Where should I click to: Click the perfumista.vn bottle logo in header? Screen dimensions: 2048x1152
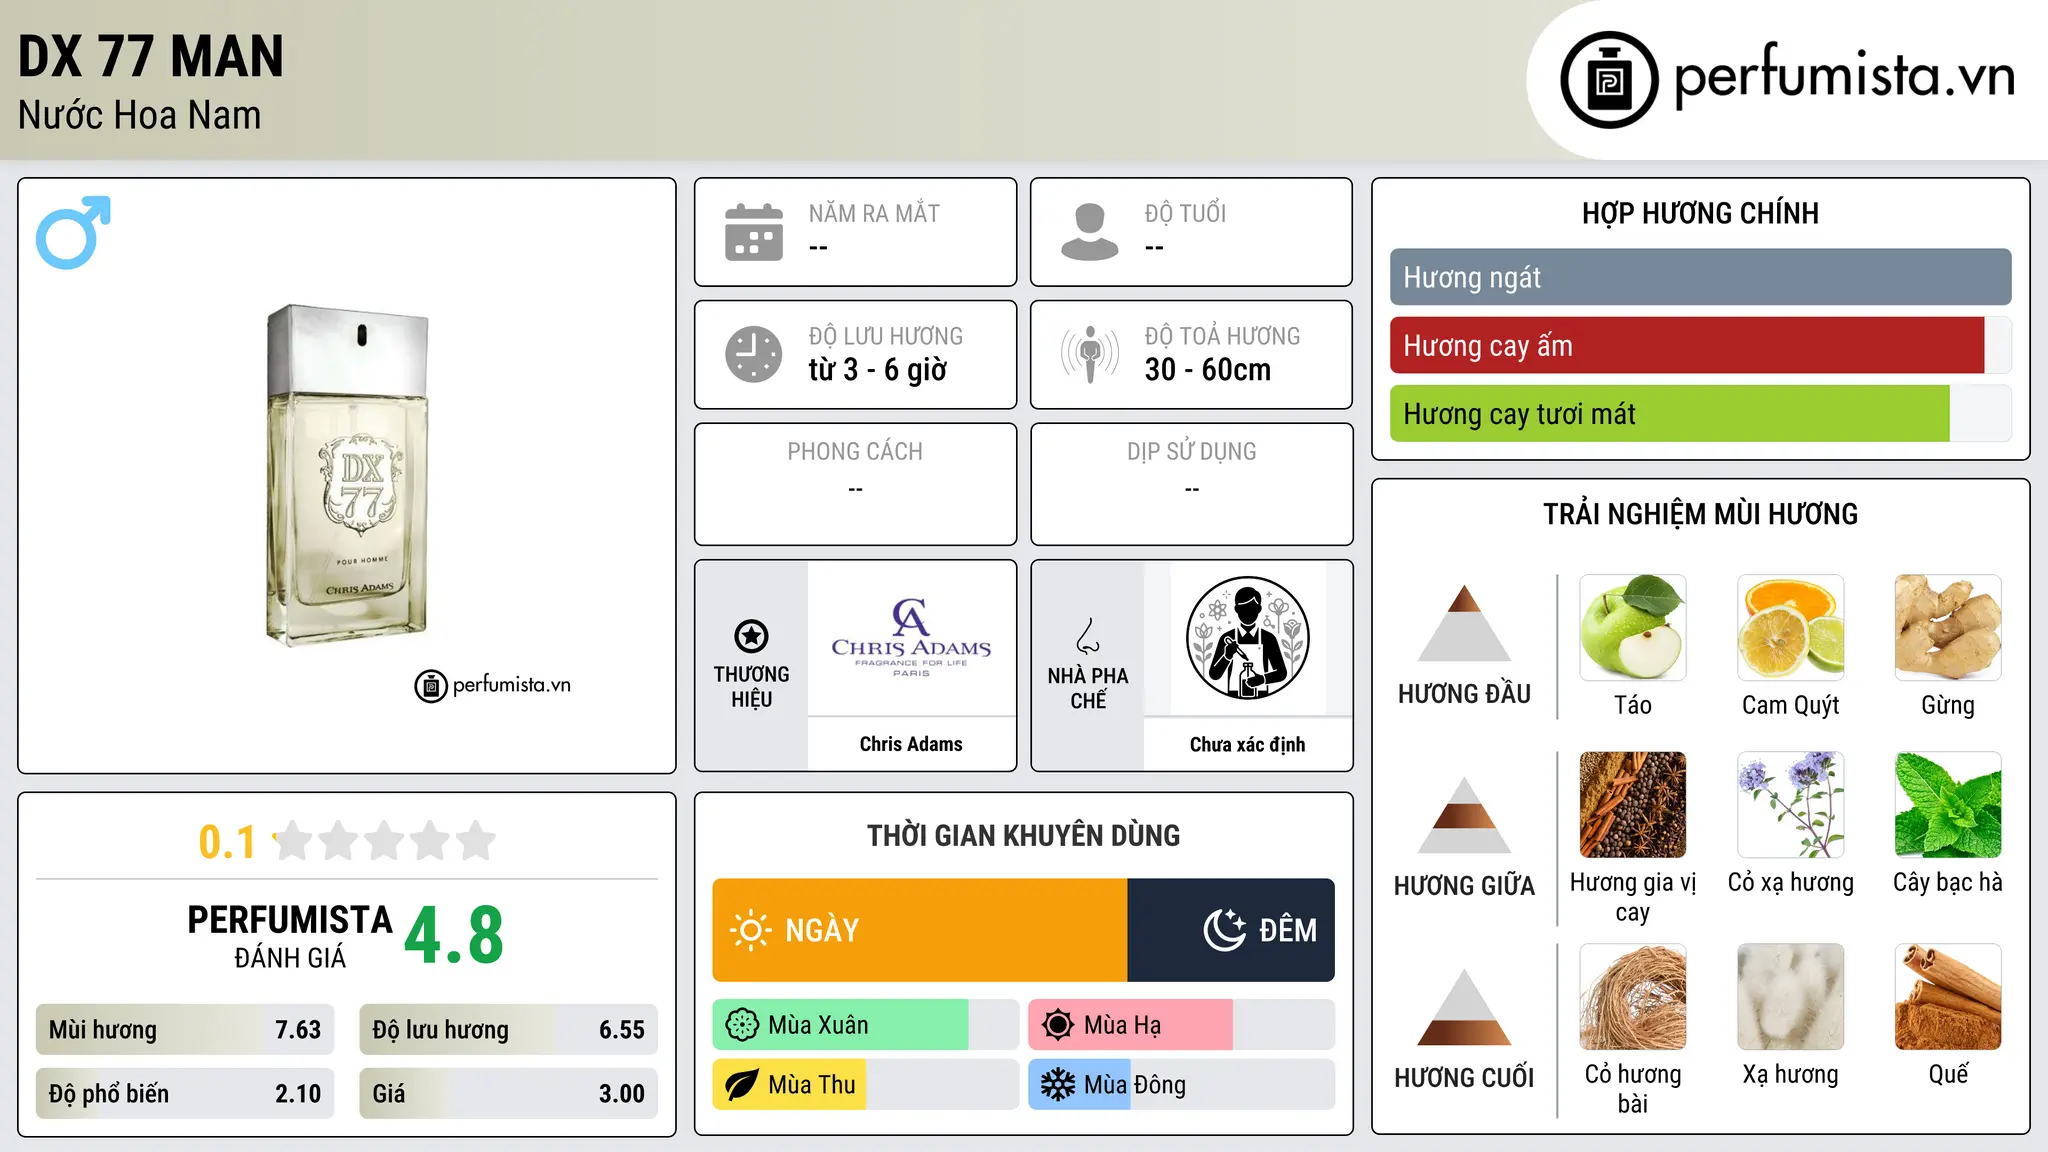pos(1609,80)
